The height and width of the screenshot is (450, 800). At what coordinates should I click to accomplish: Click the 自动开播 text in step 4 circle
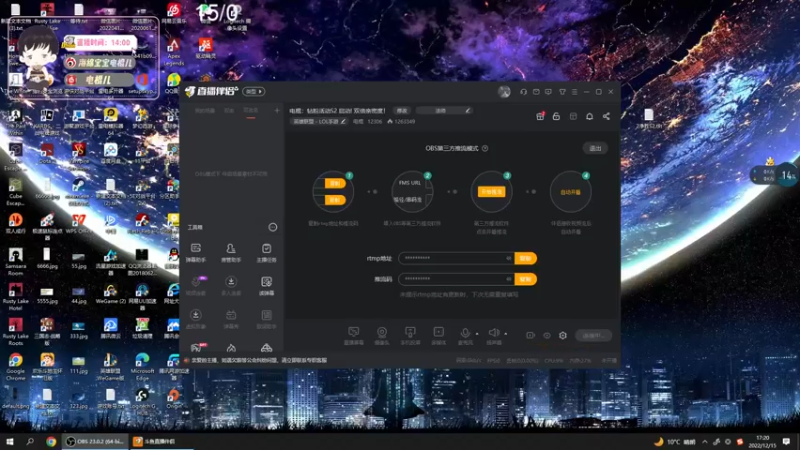[570, 192]
